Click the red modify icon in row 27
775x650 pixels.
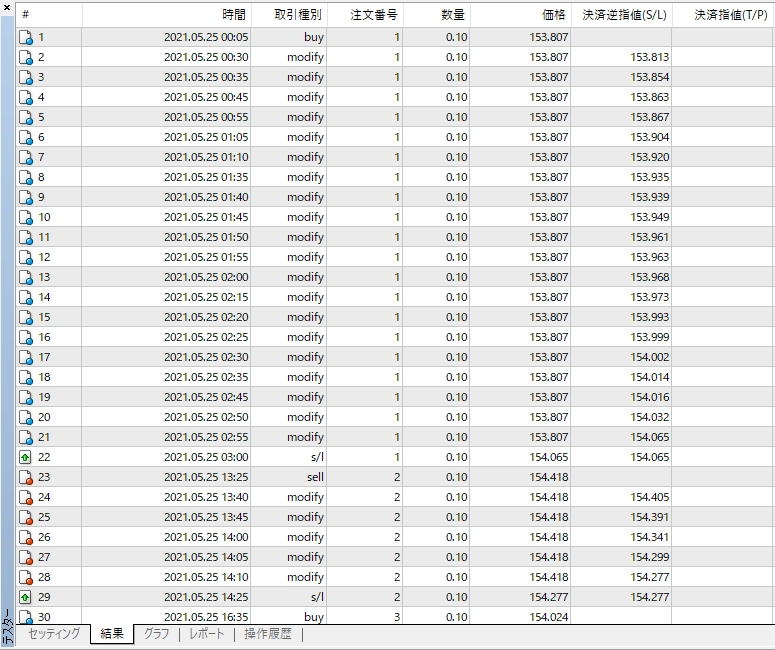pos(26,558)
